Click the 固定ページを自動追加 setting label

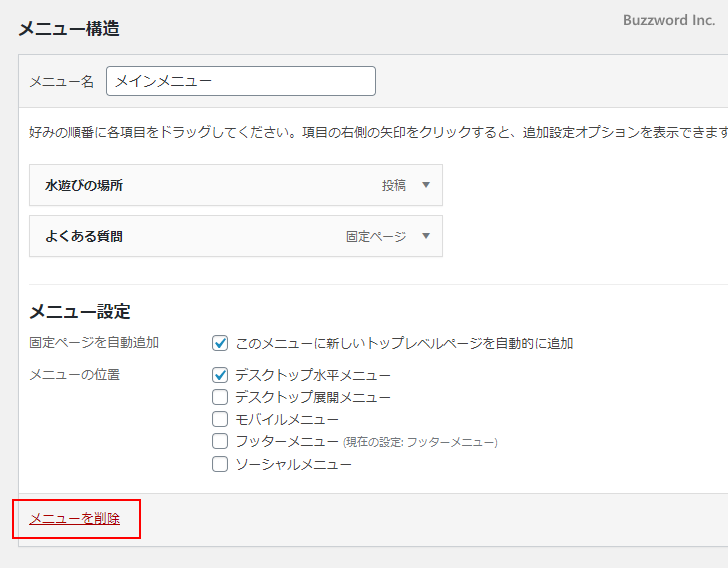point(94,343)
